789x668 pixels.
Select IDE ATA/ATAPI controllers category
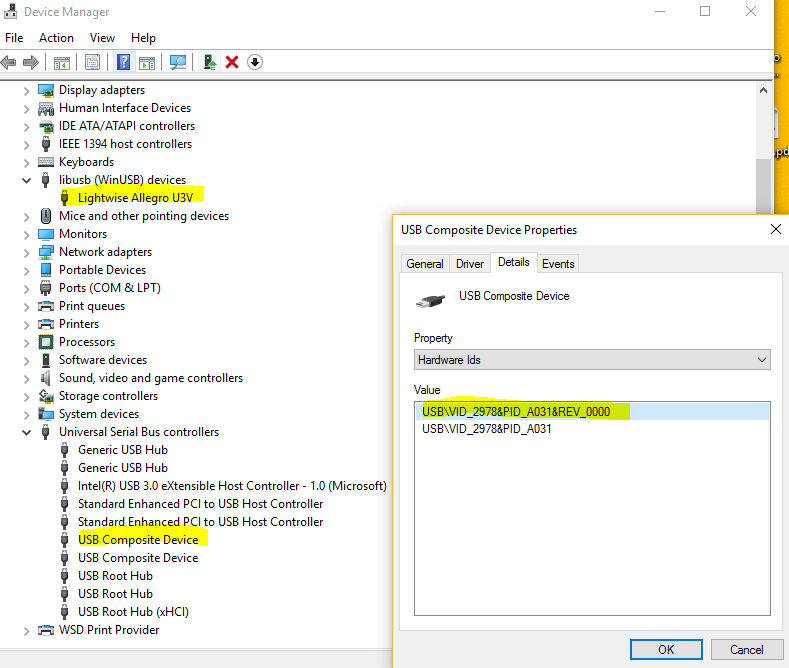[127, 126]
